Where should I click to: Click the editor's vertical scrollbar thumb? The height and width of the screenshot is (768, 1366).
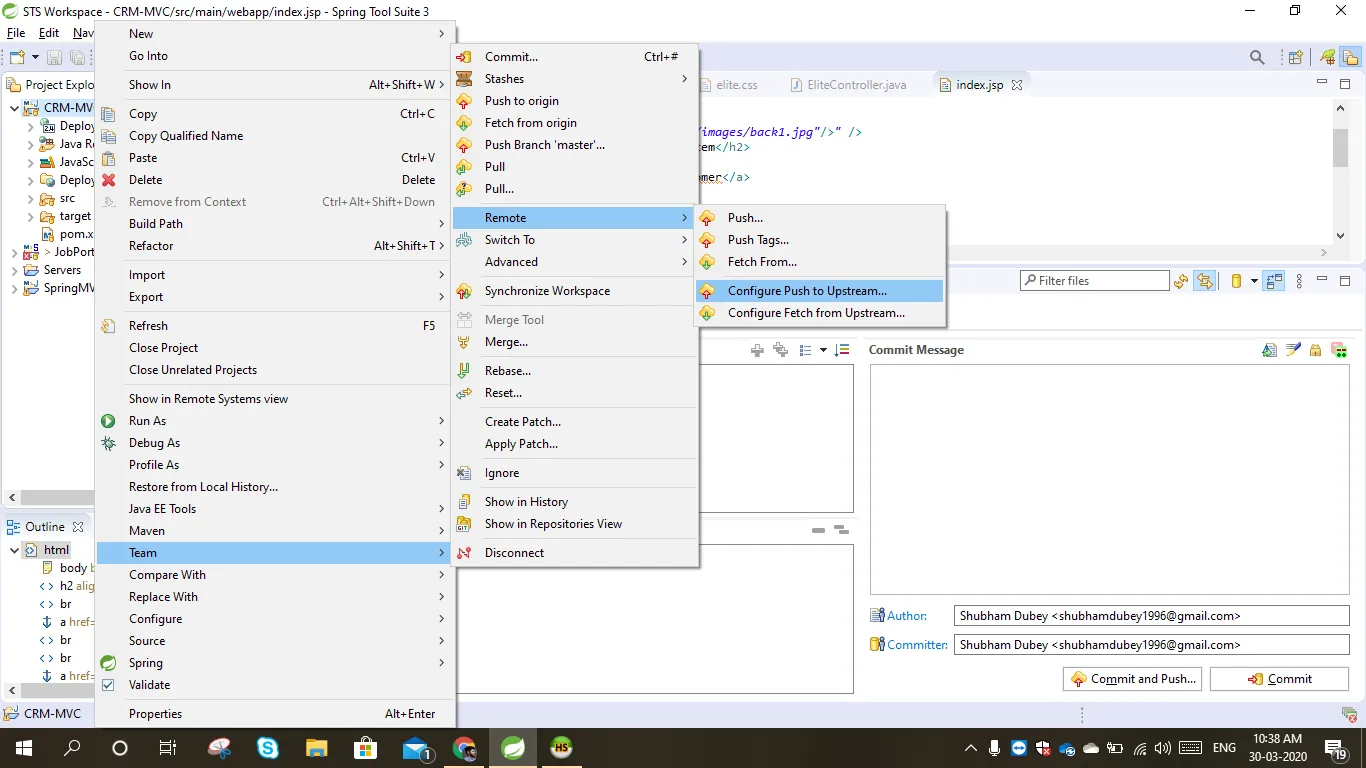(1341, 146)
